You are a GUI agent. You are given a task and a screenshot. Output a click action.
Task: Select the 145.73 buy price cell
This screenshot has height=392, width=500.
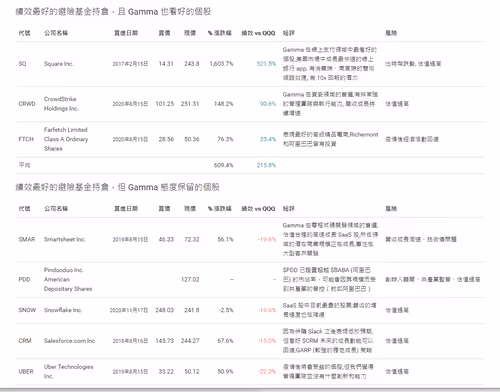(165, 341)
